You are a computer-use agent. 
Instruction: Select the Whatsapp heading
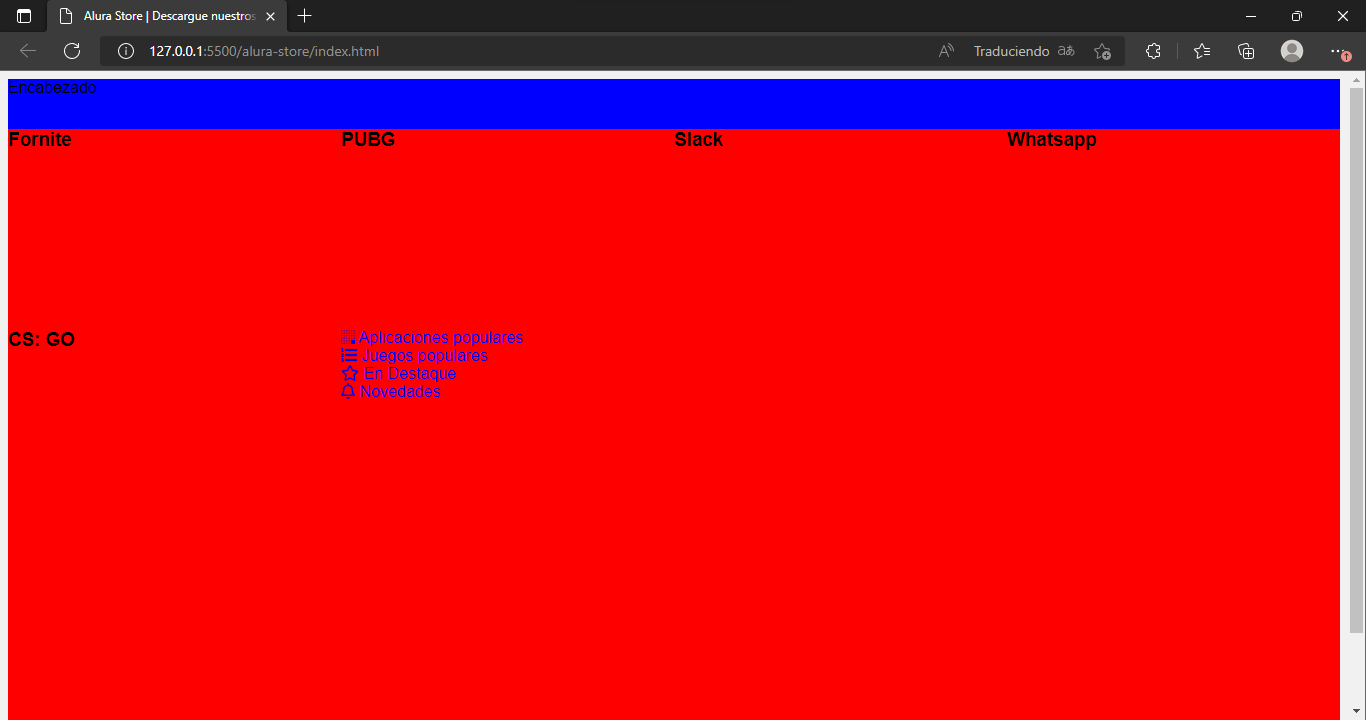1052,140
